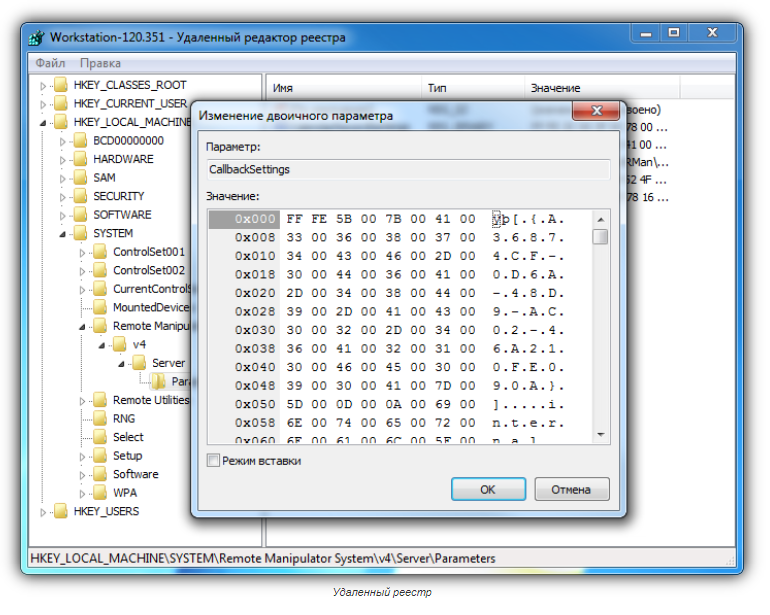Click the registry editor title bar icon

36,38
